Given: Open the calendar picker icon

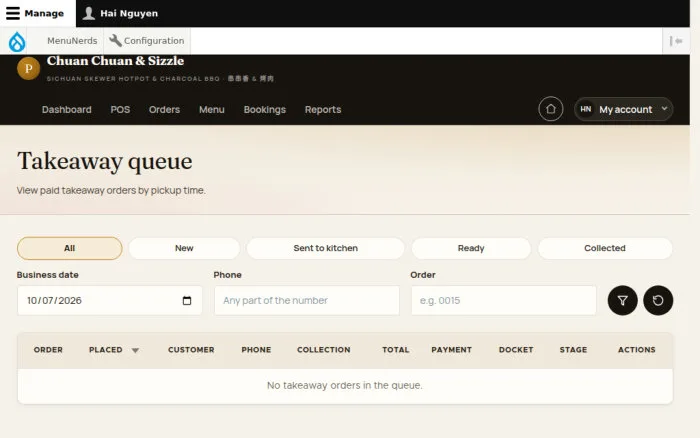Looking at the screenshot, I should tap(187, 300).
